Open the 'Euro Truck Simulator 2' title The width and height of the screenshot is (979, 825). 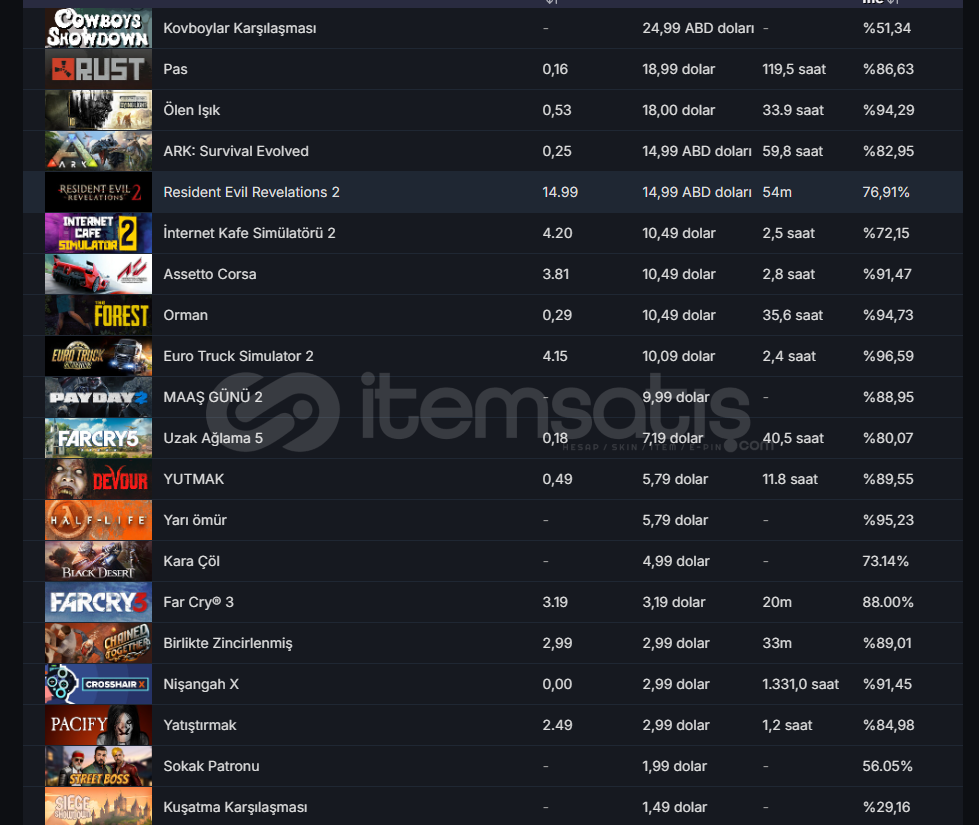click(239, 356)
